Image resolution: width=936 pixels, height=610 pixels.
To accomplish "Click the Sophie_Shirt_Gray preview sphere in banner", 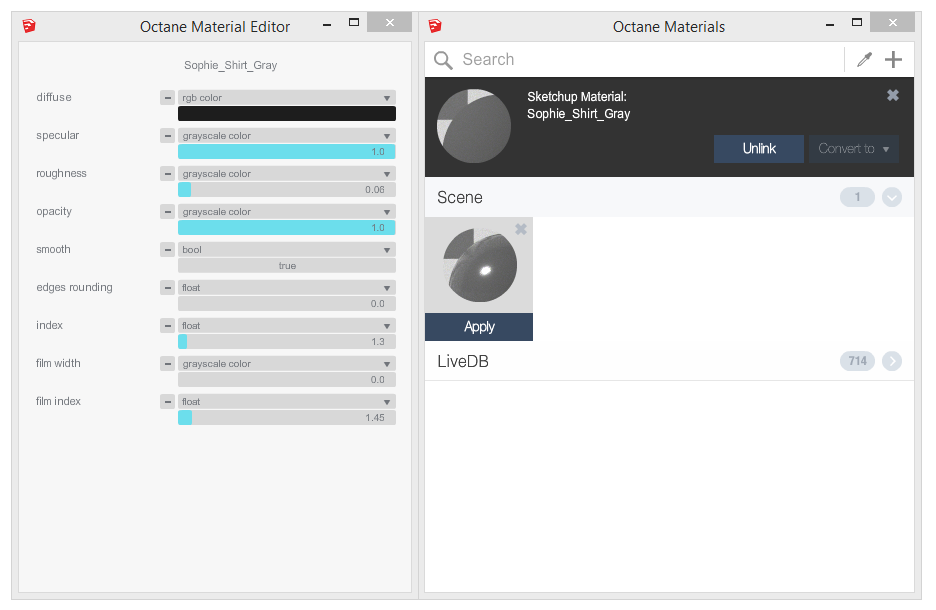I will tap(474, 126).
